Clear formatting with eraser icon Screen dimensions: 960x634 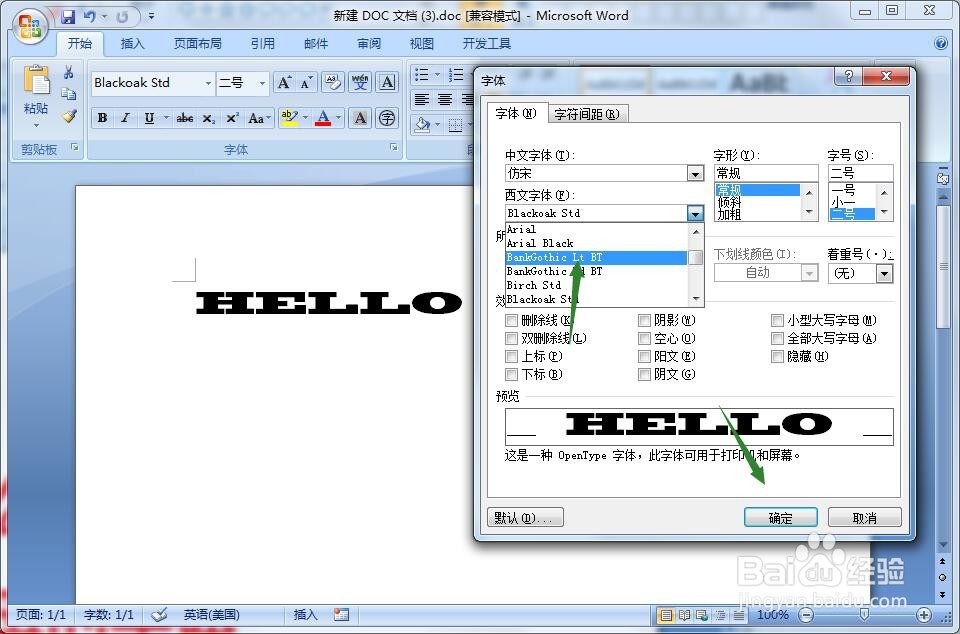pyautogui.click(x=332, y=83)
